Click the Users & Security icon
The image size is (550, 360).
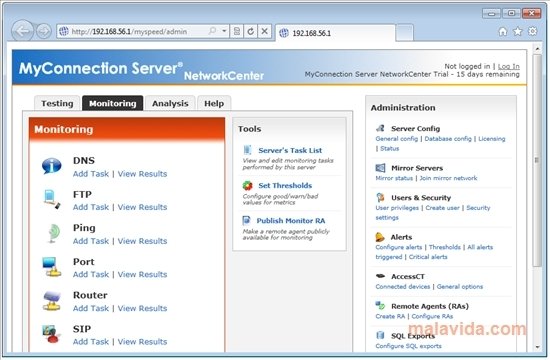[380, 197]
